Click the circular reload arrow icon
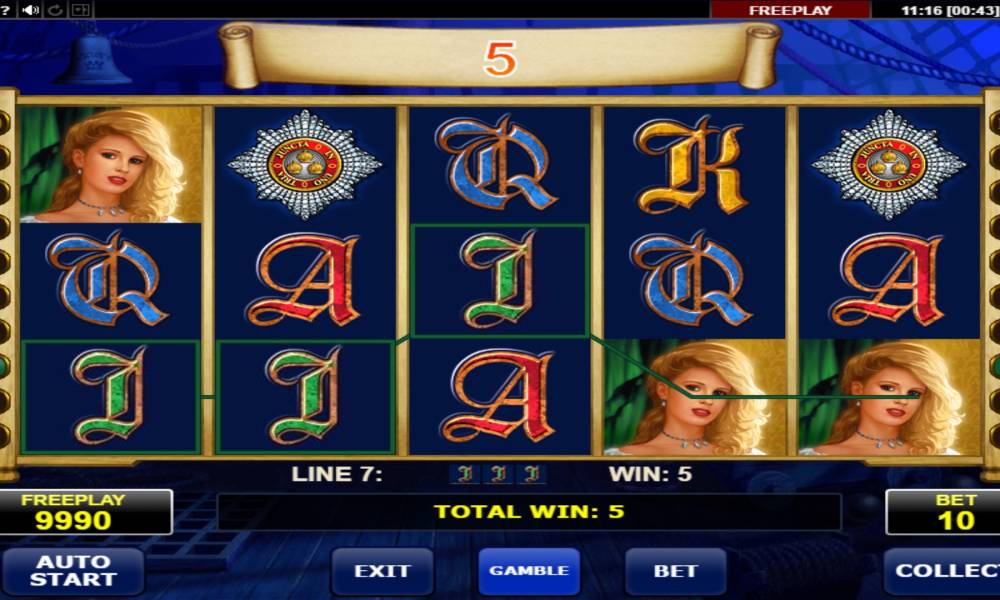The height and width of the screenshot is (600, 1000). [55, 10]
